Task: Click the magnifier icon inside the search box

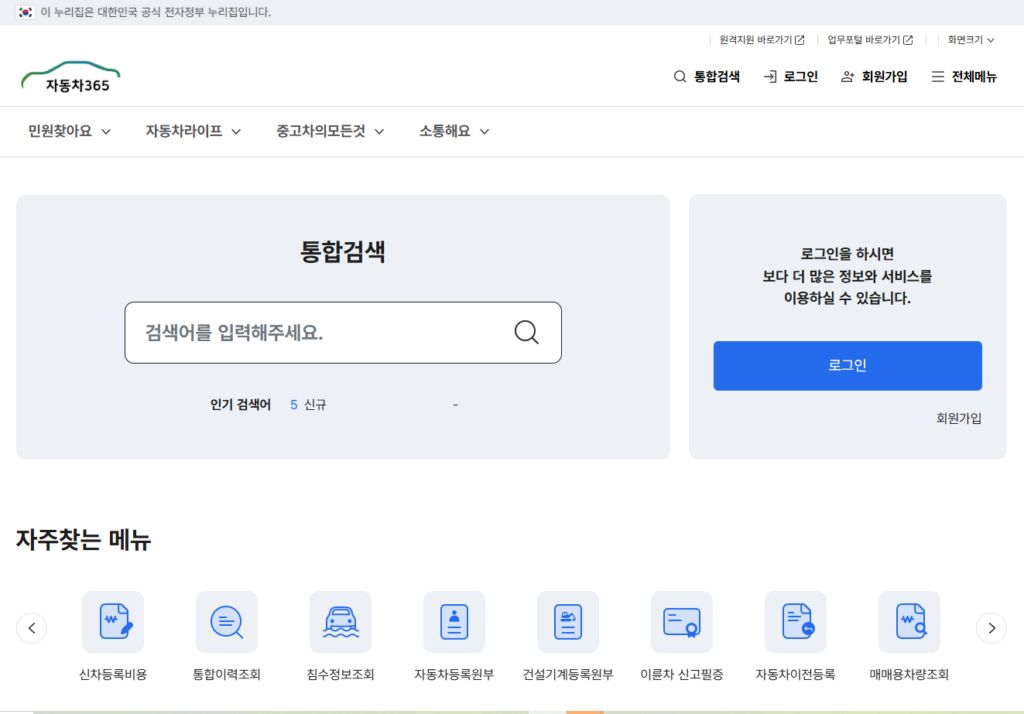Action: (526, 332)
